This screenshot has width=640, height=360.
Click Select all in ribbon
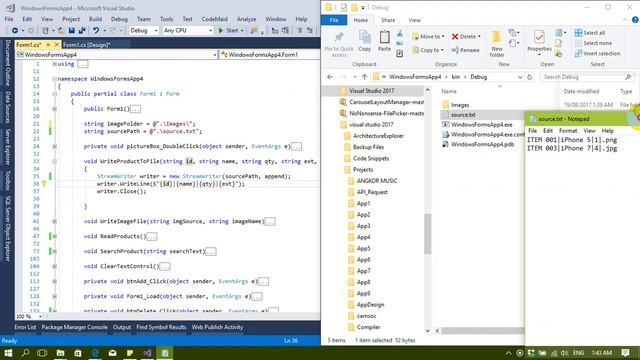click(x=590, y=33)
